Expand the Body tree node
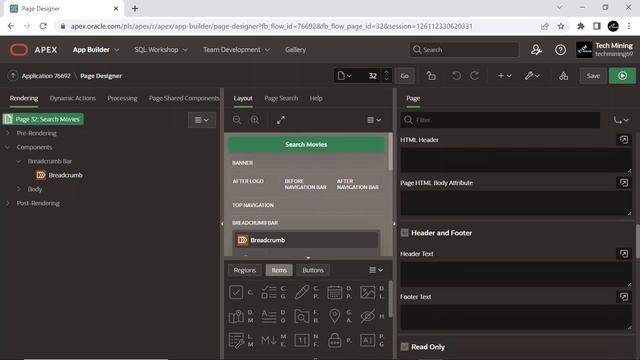640x360 pixels. [19, 189]
